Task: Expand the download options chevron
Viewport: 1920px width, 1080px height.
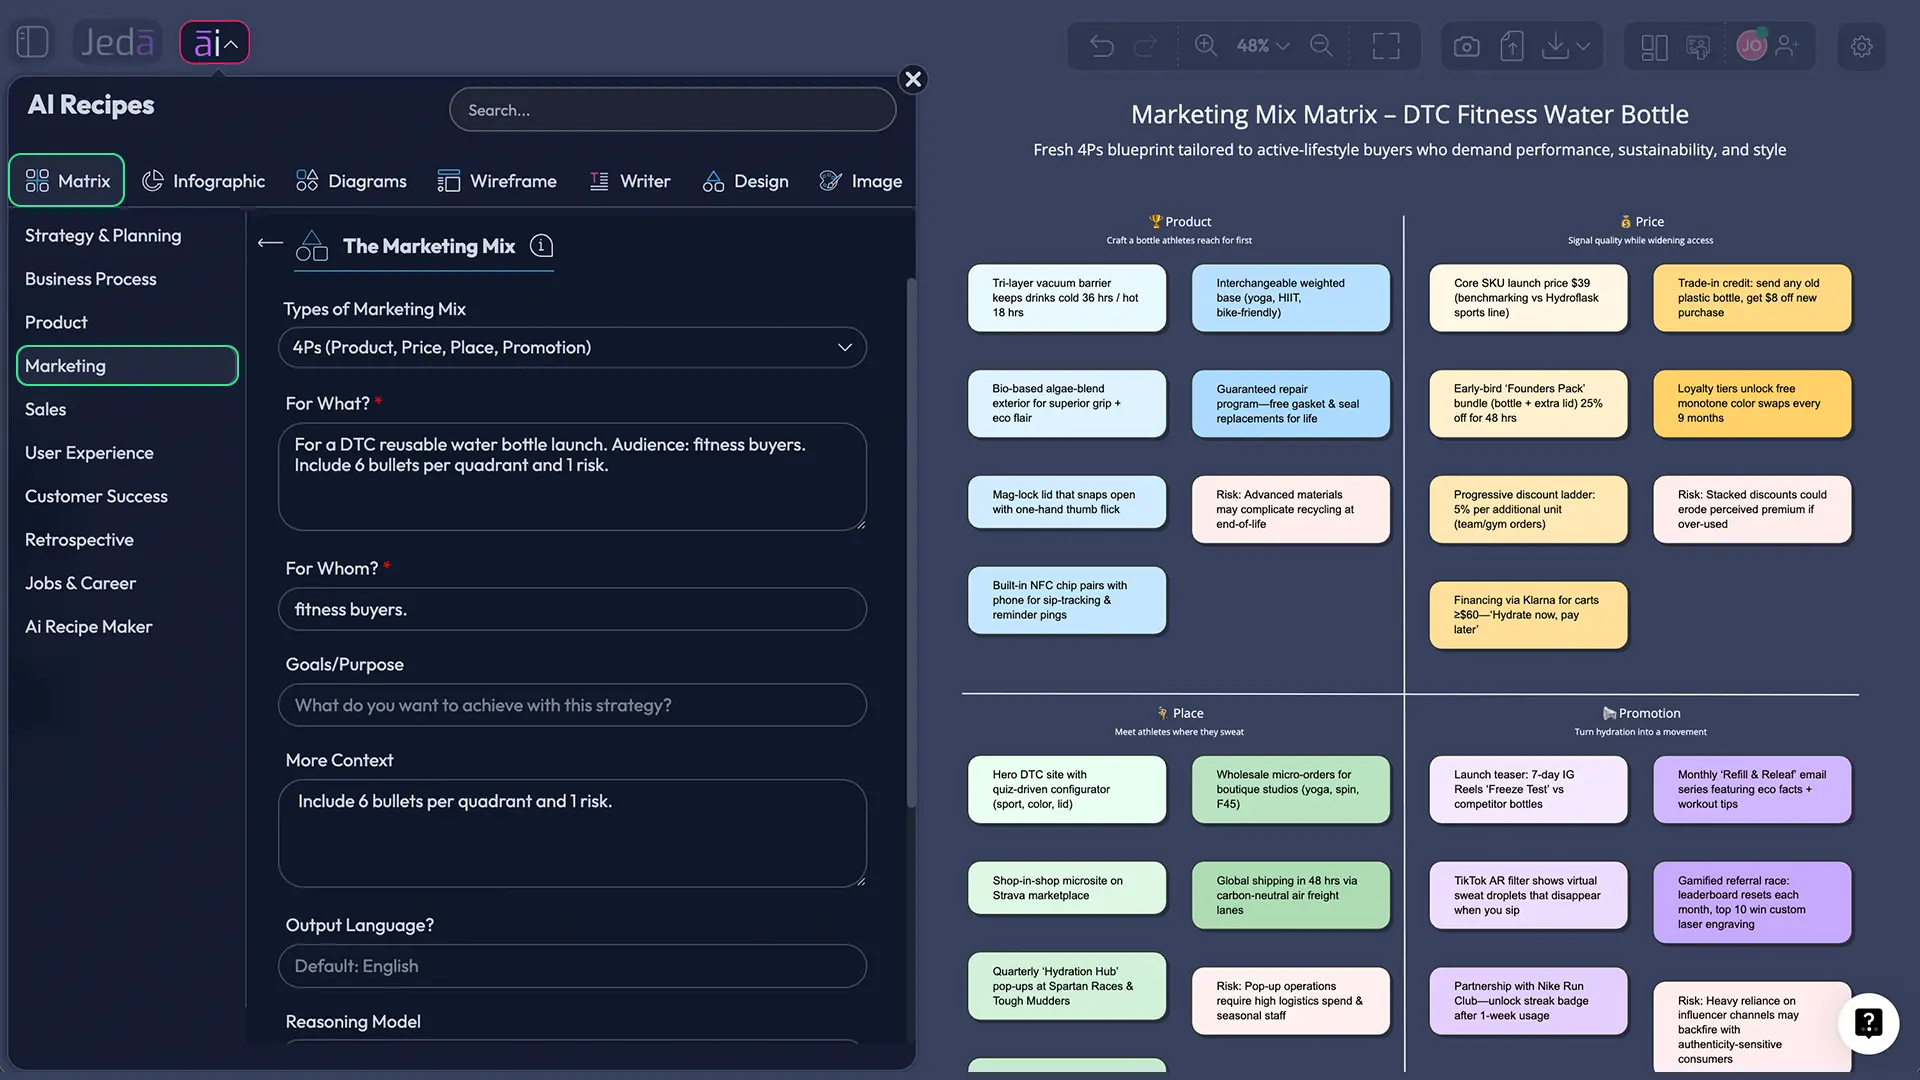Action: pos(1583,46)
